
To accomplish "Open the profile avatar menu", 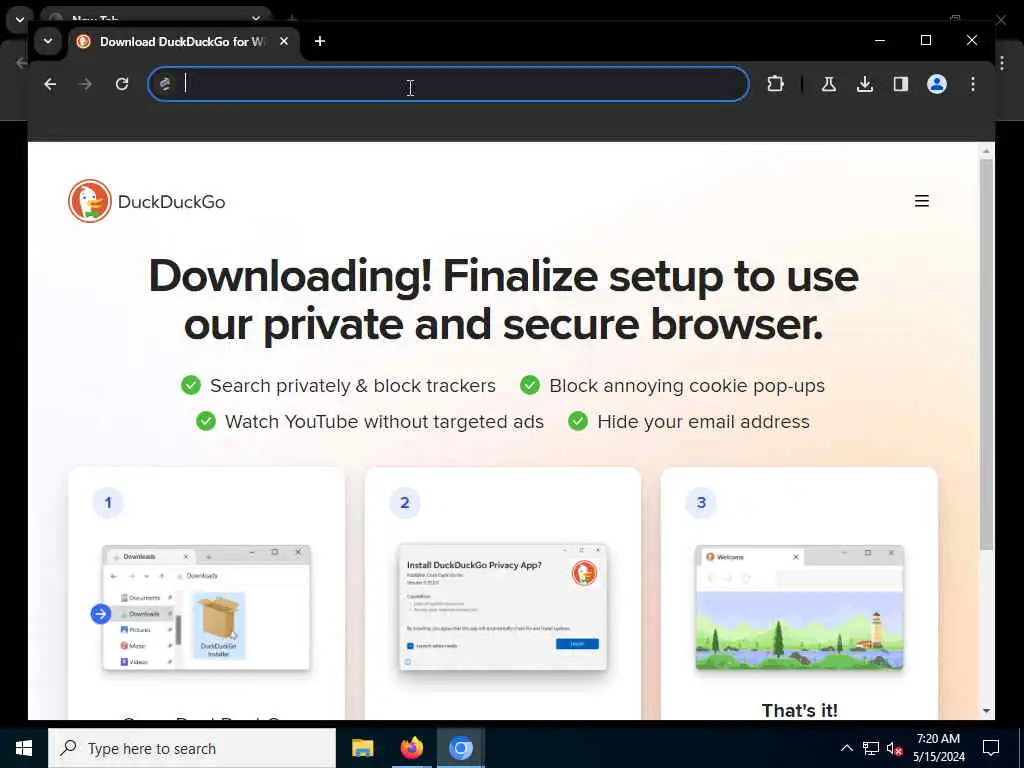I will 936,84.
